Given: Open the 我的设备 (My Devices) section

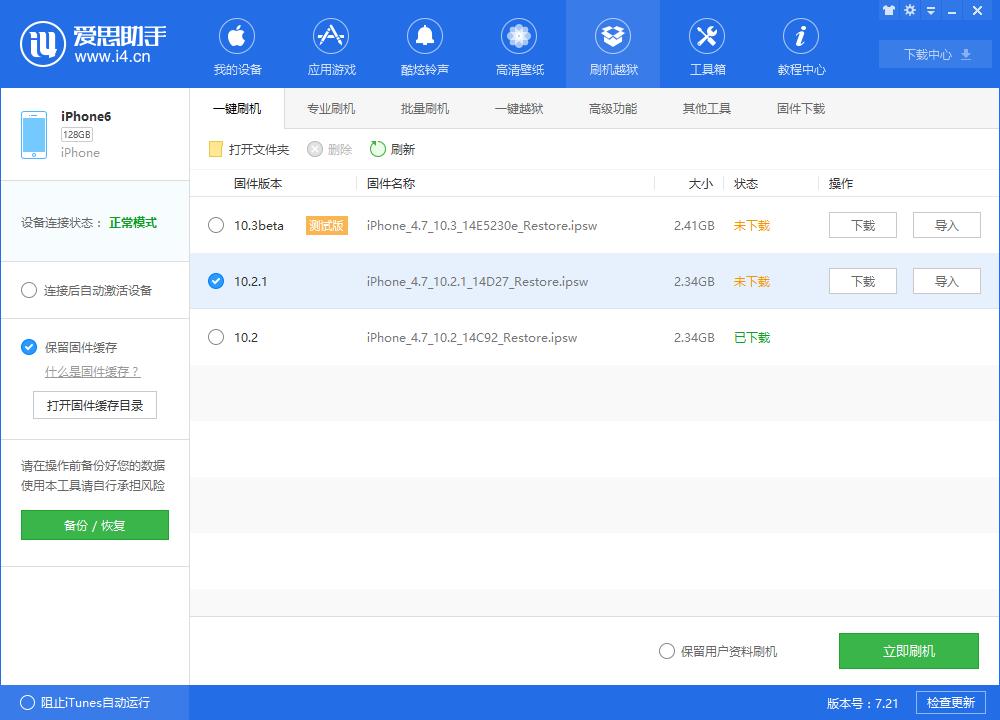Looking at the screenshot, I should coord(237,44).
